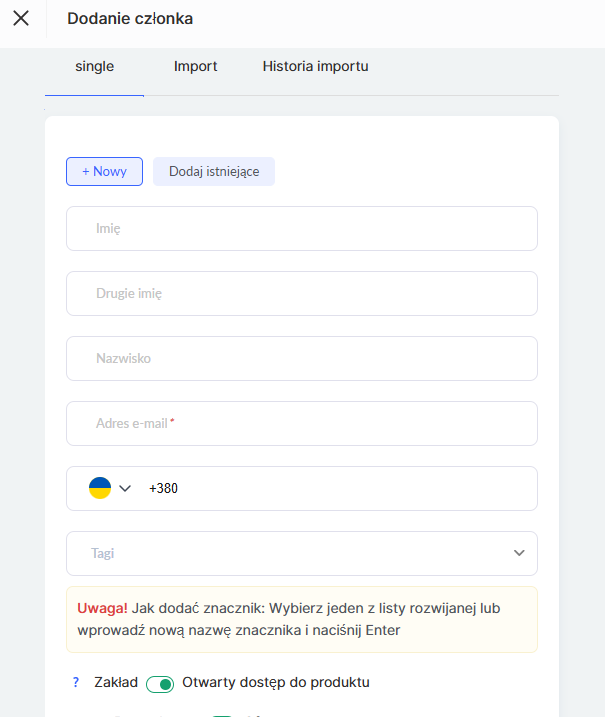605x717 pixels.
Task: Open the Import tab
Action: click(x=196, y=67)
